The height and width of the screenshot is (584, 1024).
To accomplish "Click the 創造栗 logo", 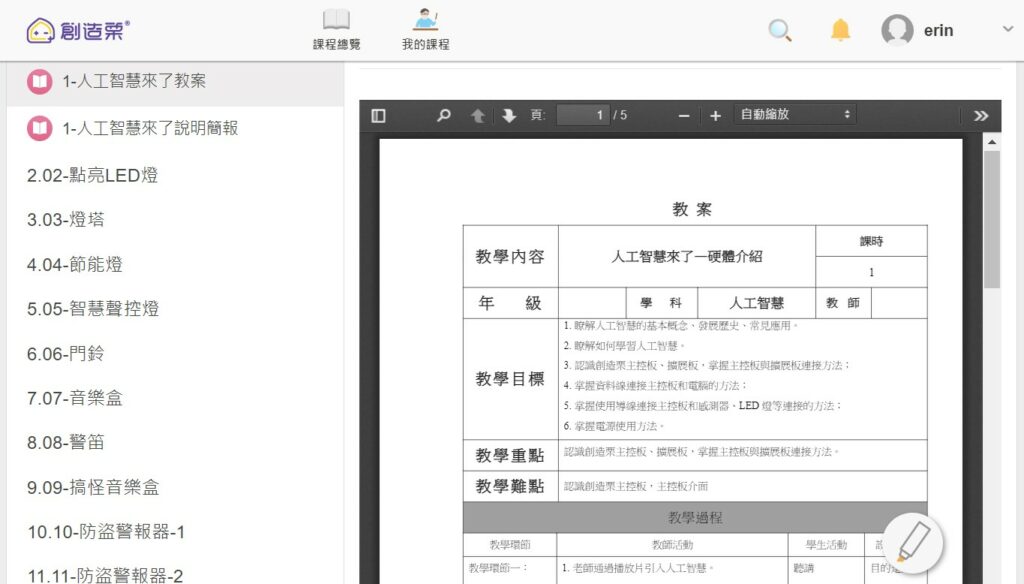I will (x=78, y=30).
